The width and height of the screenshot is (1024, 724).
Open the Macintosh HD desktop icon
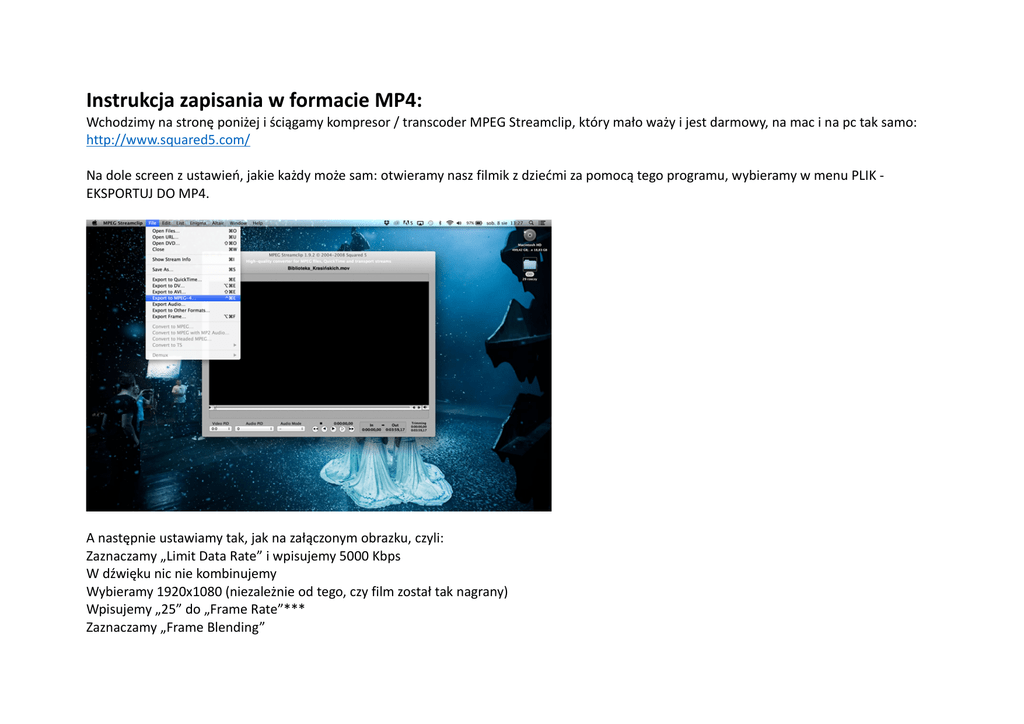[x=529, y=236]
